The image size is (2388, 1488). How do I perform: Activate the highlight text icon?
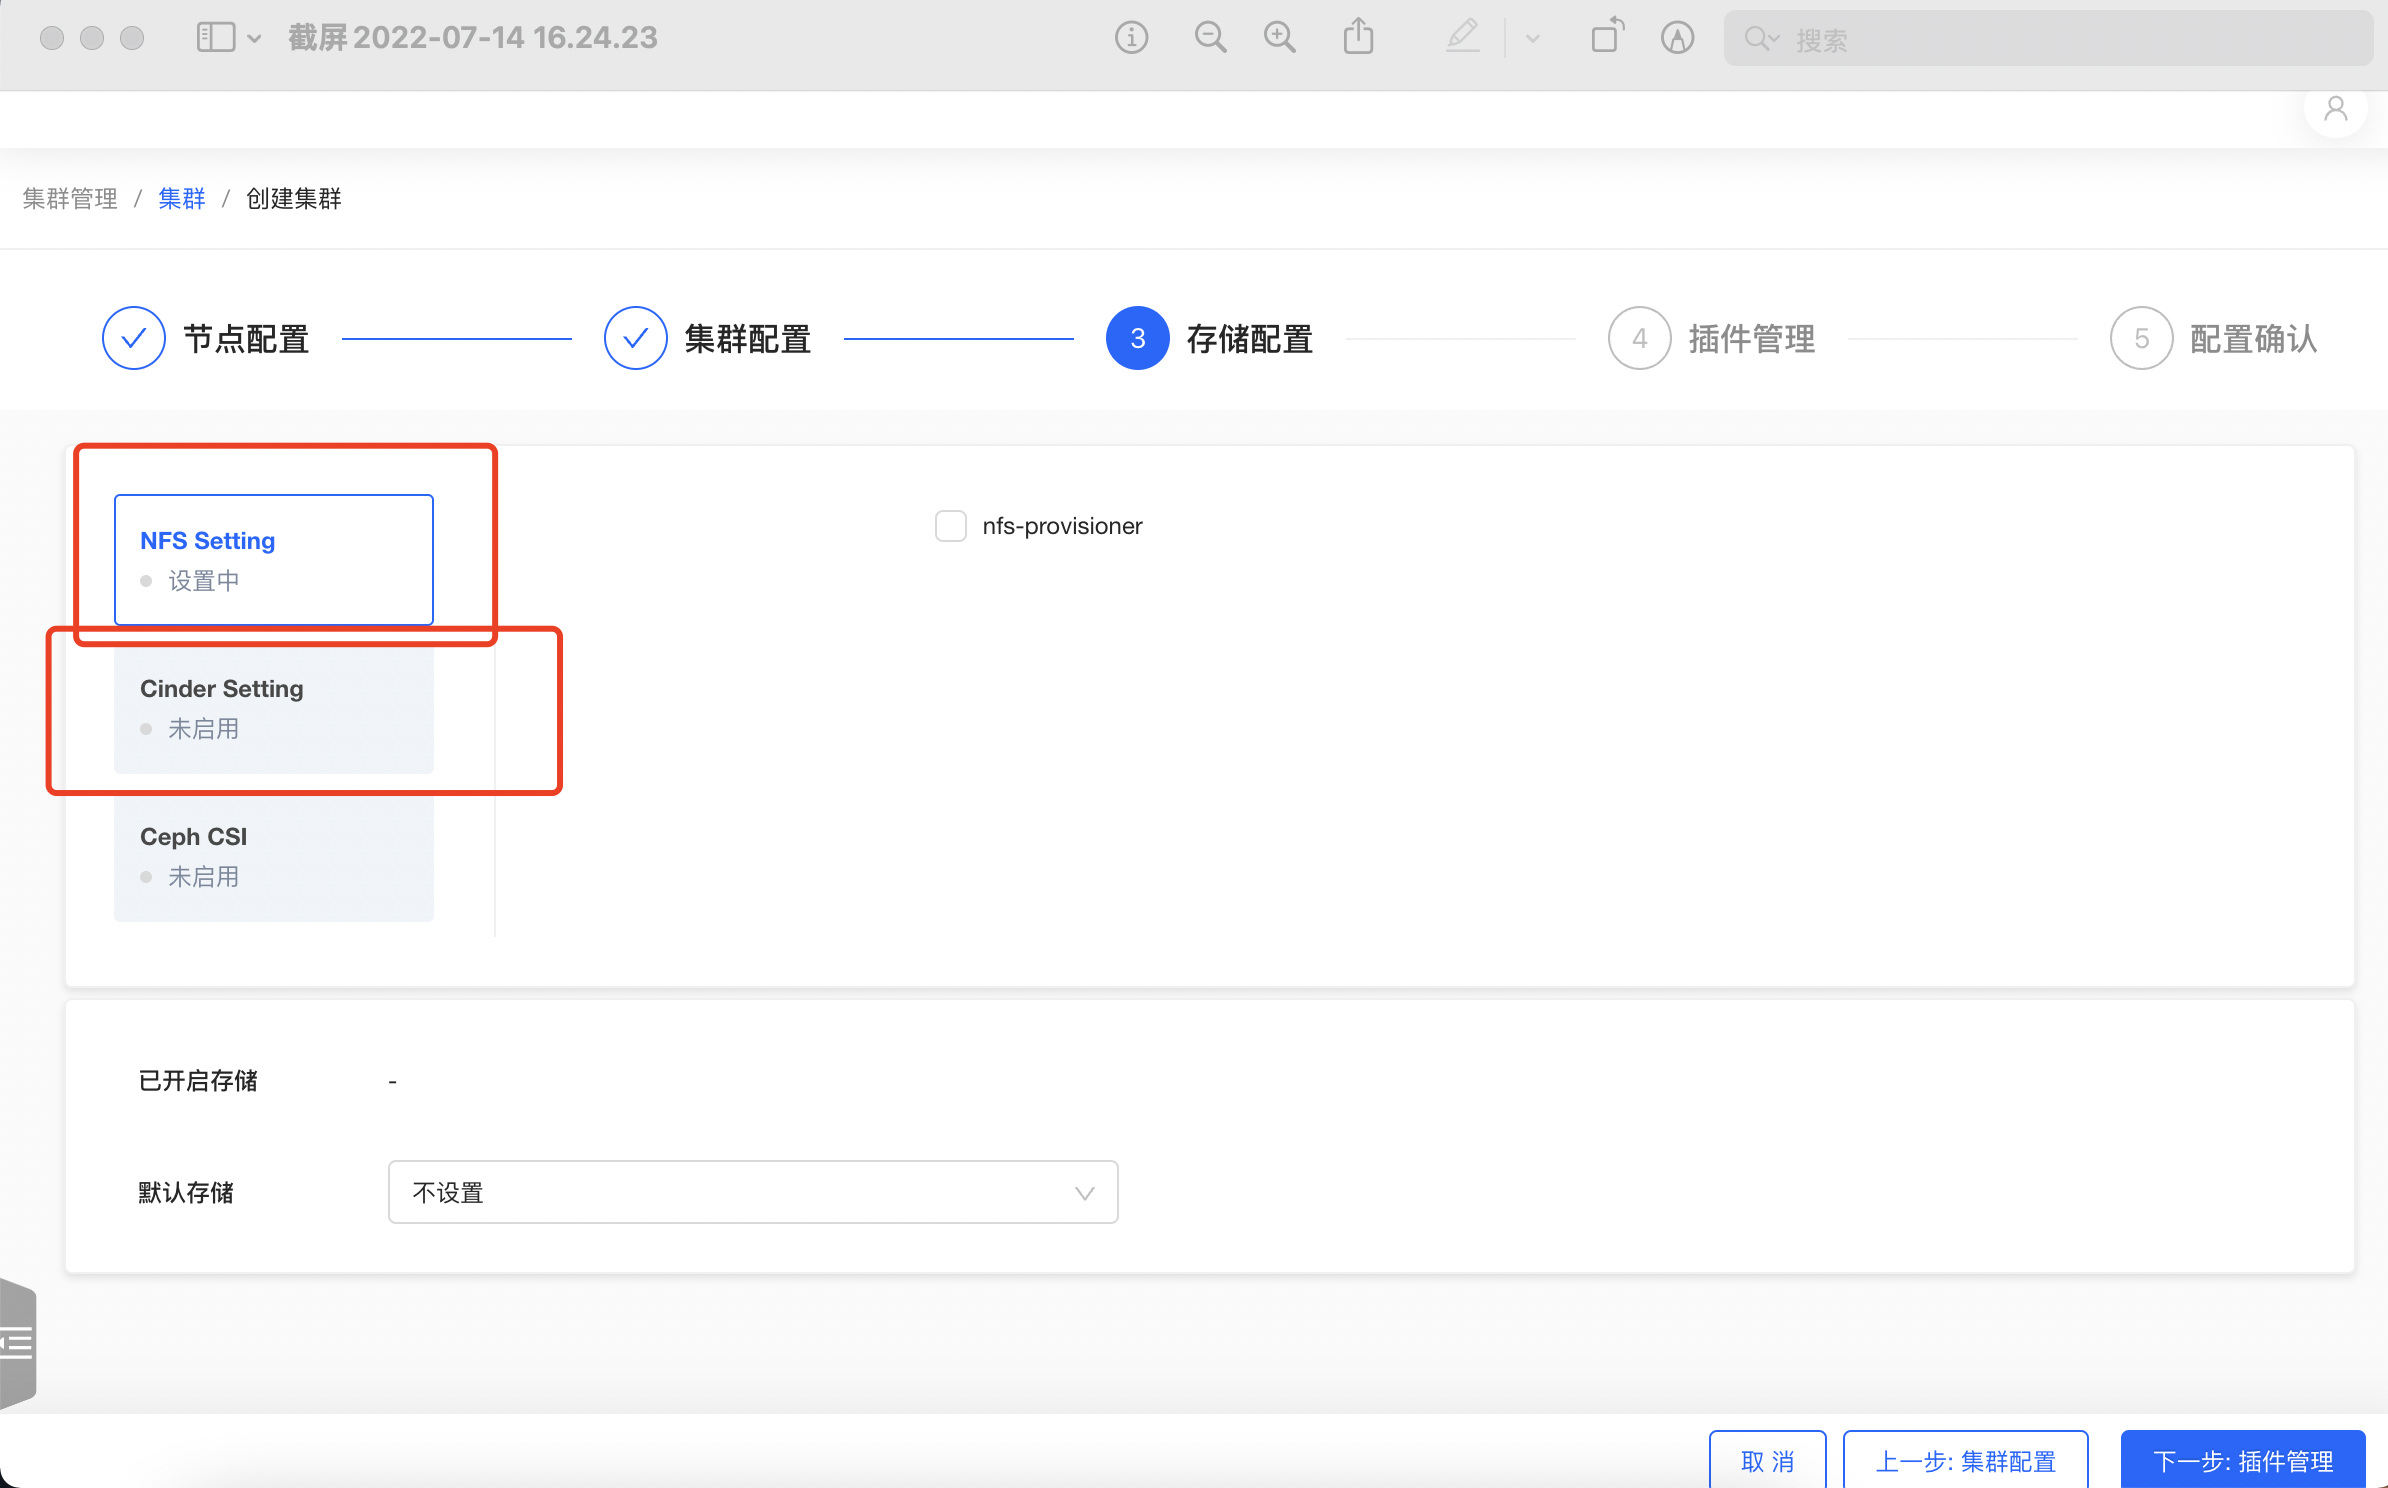[x=1677, y=37]
